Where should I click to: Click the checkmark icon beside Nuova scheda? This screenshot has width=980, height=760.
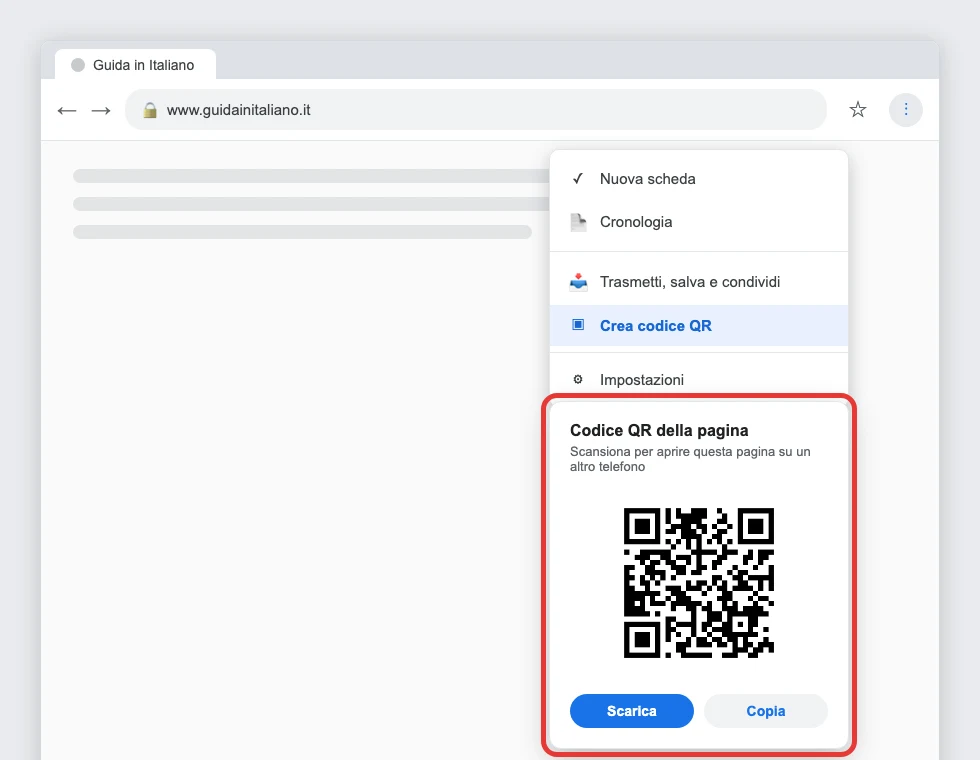[578, 179]
